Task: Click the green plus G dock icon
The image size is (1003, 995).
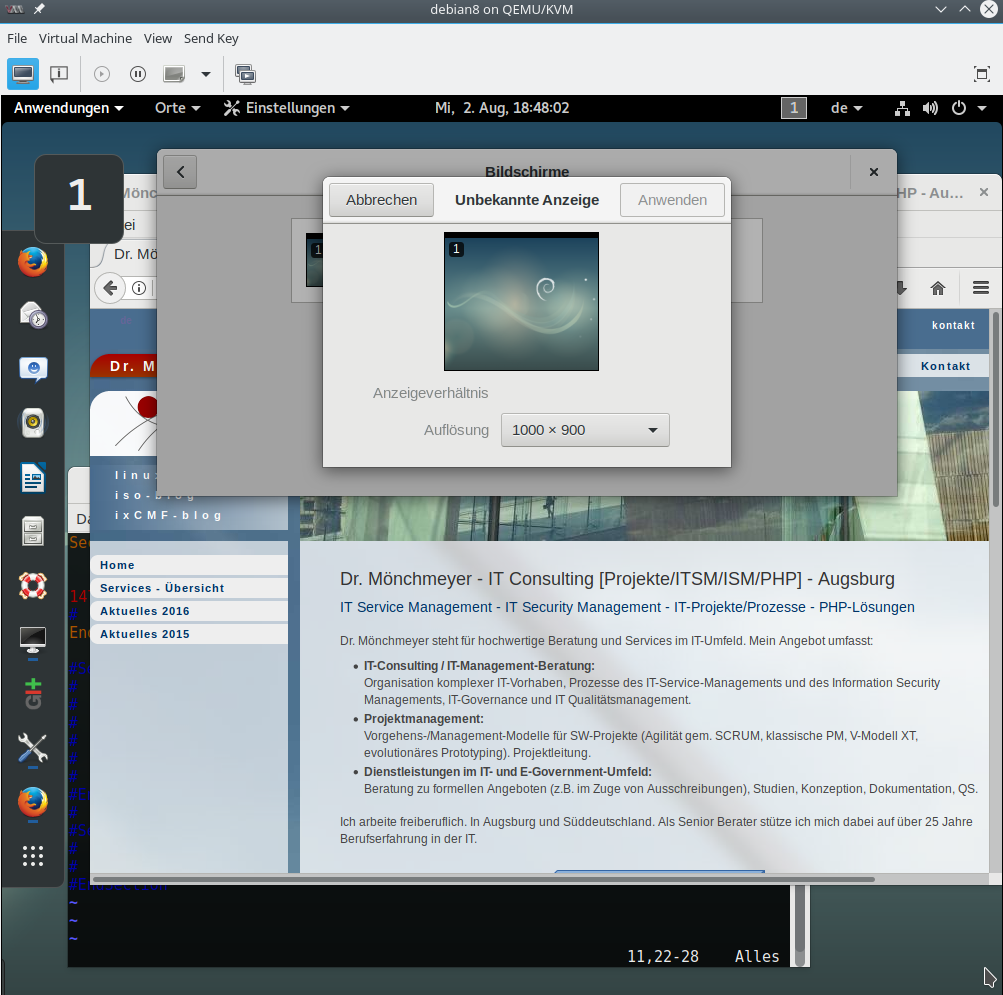Action: pos(33,694)
